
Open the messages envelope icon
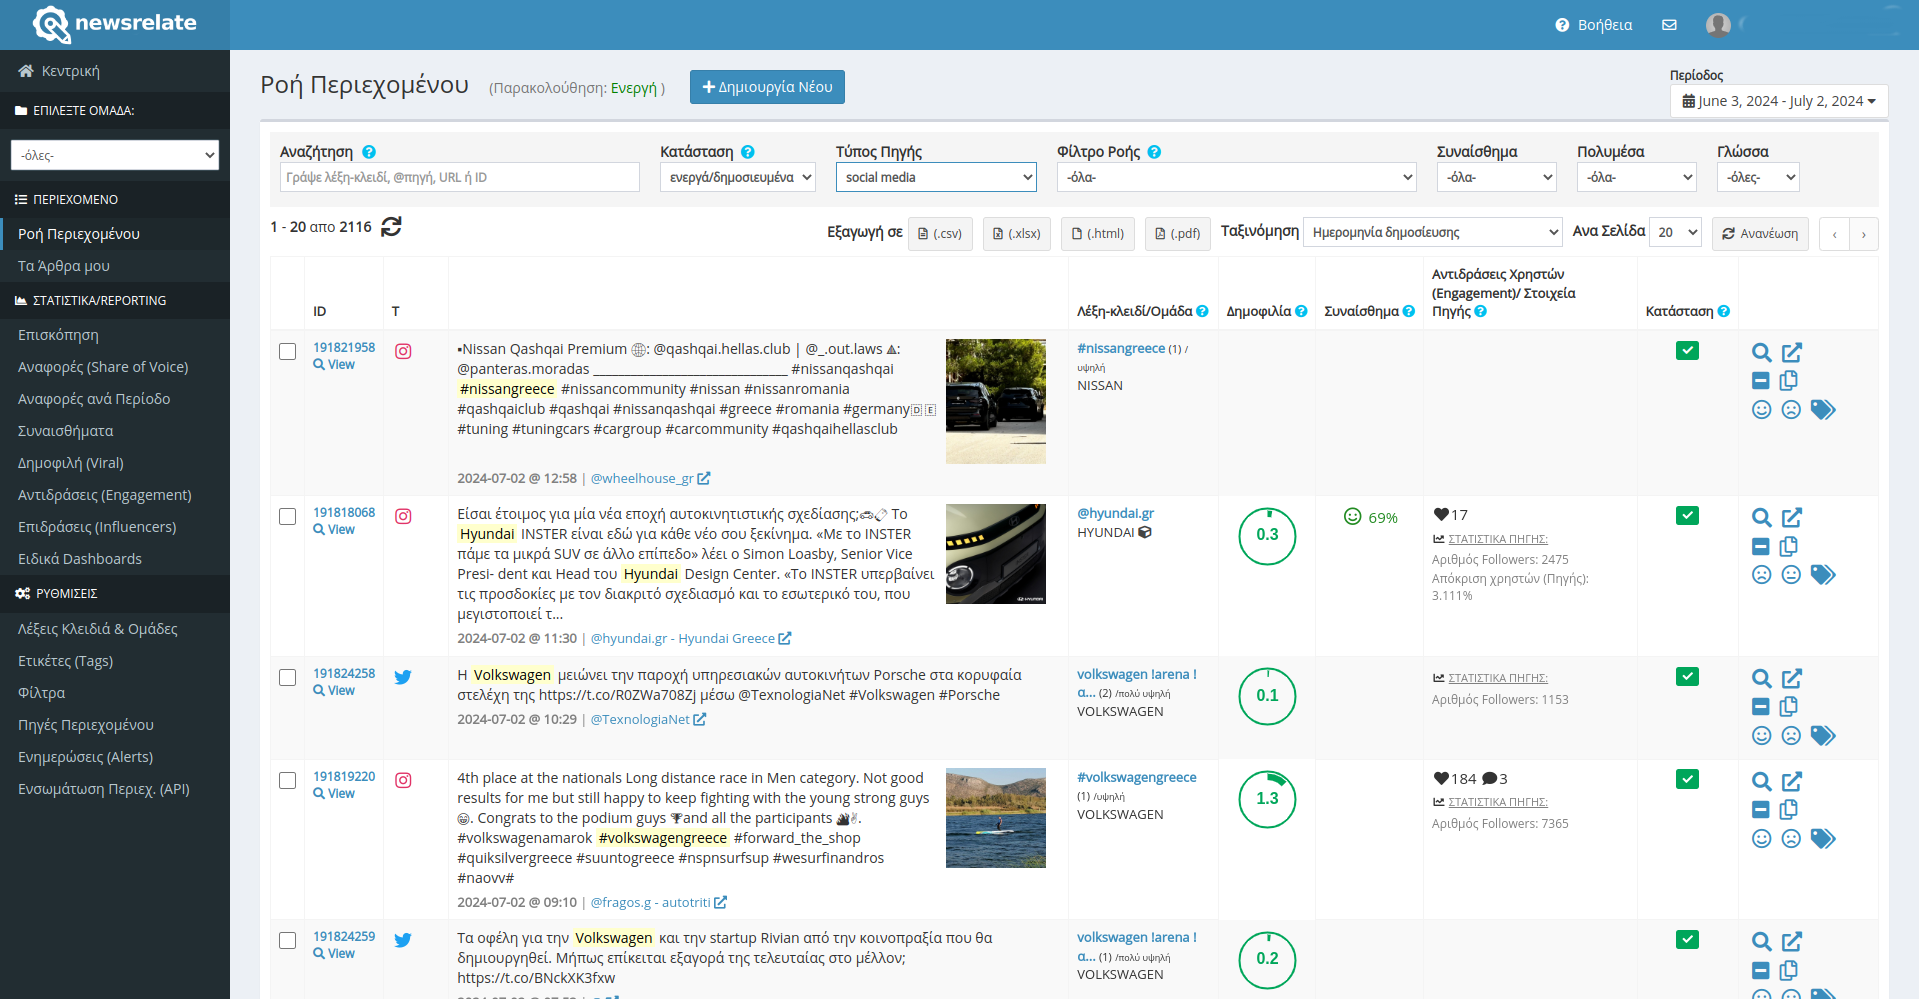coord(1669,25)
